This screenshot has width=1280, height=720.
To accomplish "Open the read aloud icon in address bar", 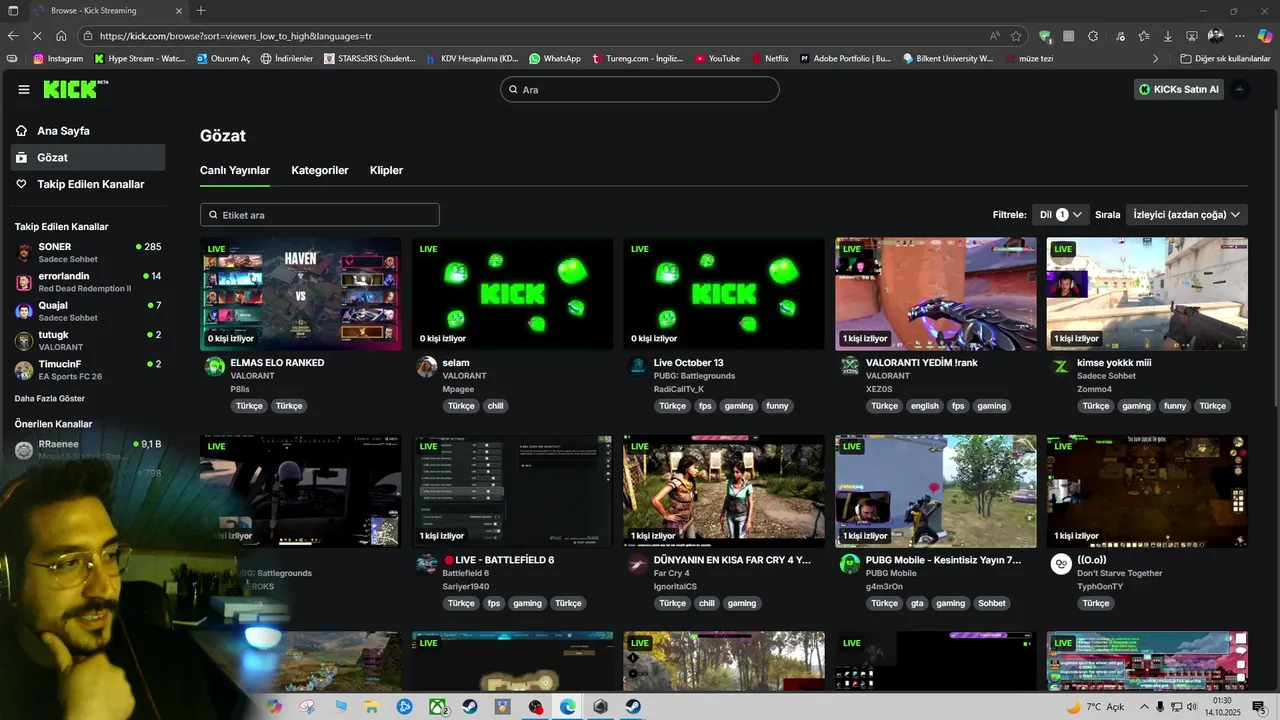I will (995, 36).
